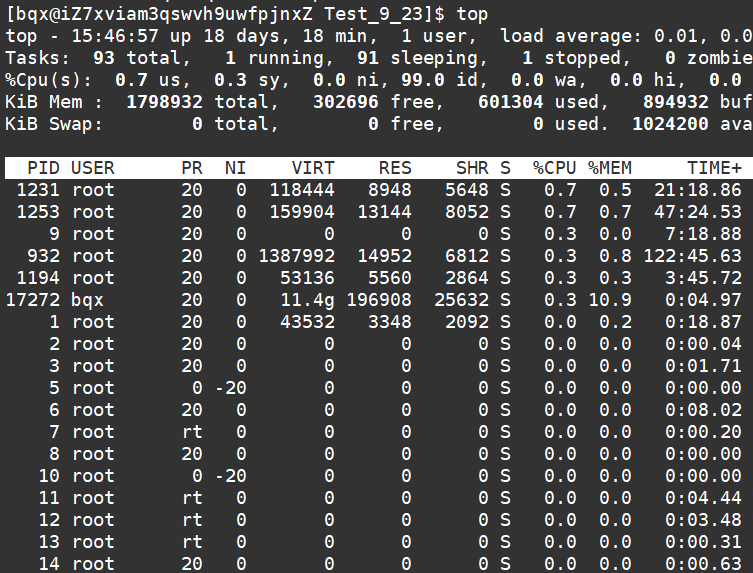Click the TIME+ column header

coord(714,168)
